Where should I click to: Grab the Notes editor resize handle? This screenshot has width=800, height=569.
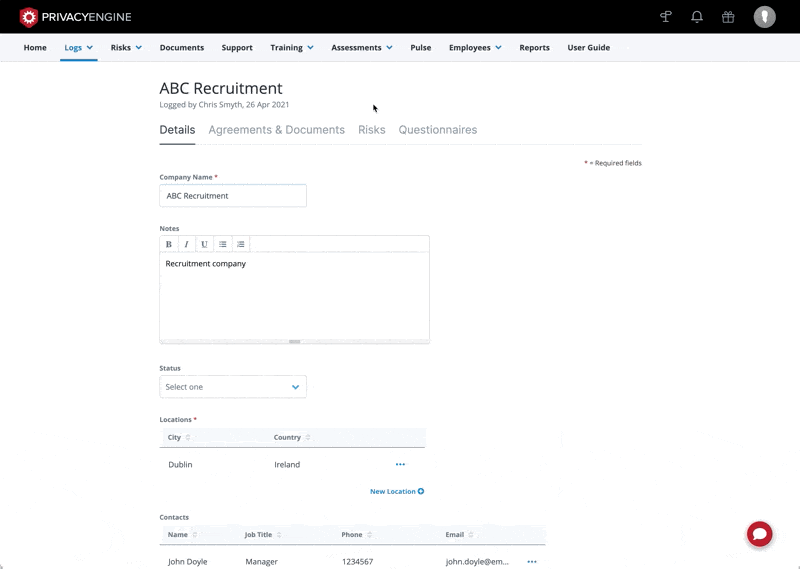pos(294,341)
